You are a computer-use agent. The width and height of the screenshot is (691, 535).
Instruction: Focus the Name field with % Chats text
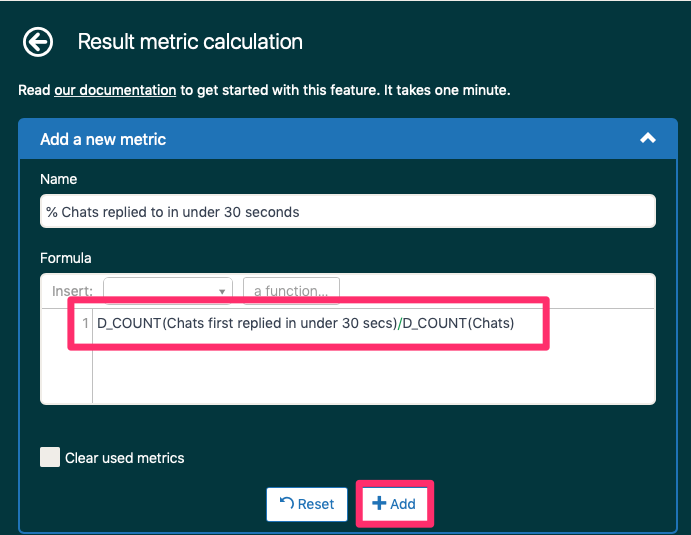click(x=348, y=212)
